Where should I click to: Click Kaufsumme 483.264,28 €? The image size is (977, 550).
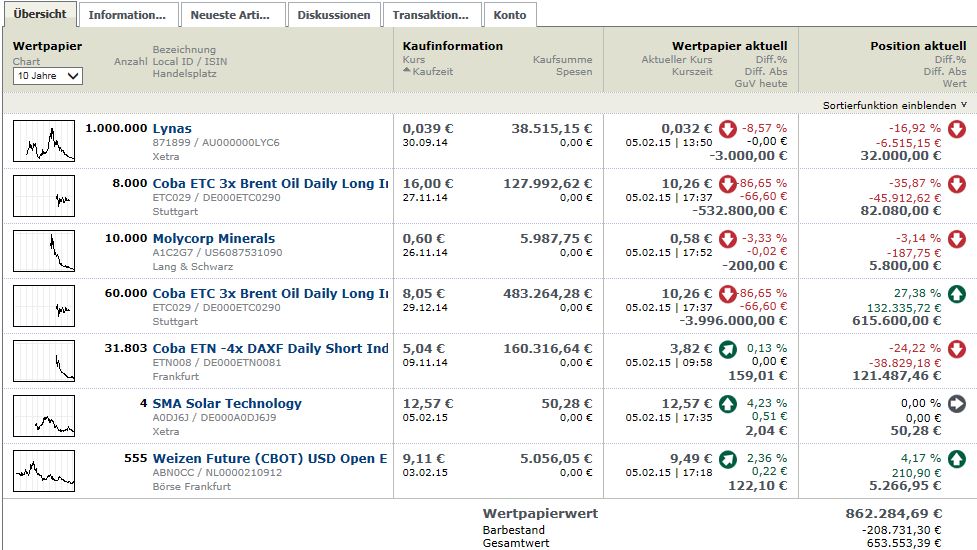[x=548, y=293]
